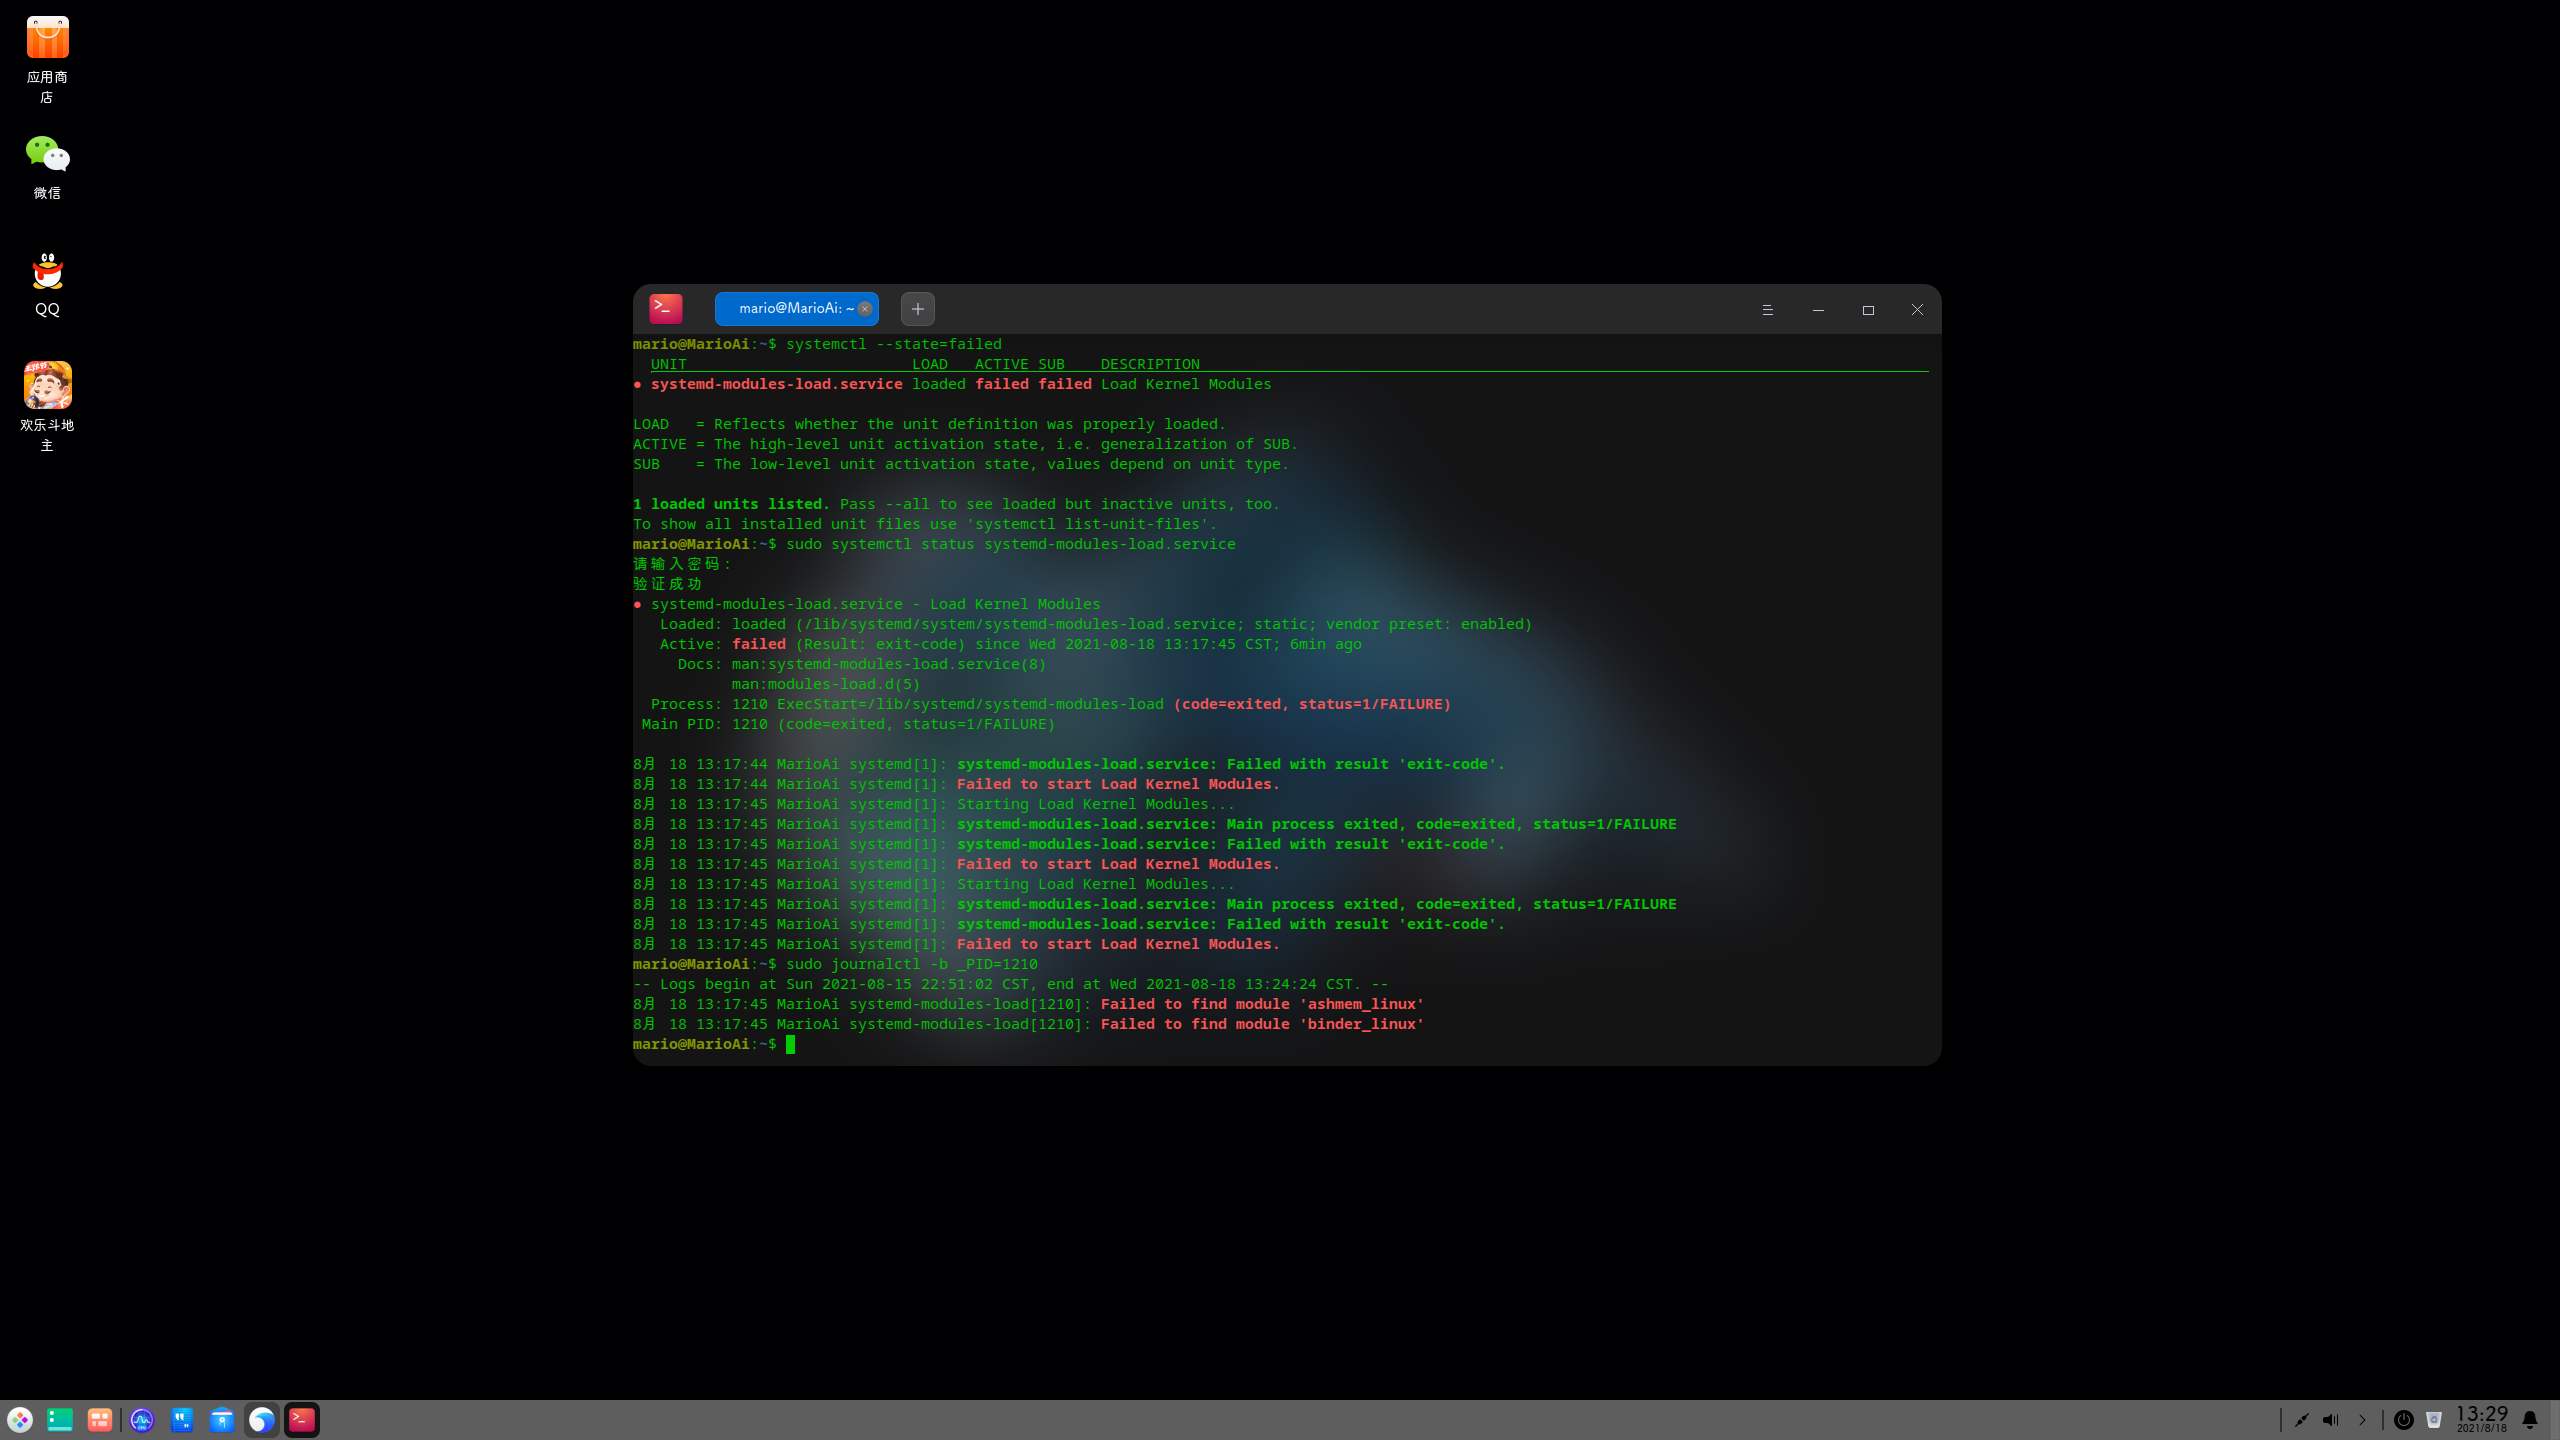This screenshot has width=2560, height=1440.
Task: Open the notification bell
Action: click(2530, 1420)
